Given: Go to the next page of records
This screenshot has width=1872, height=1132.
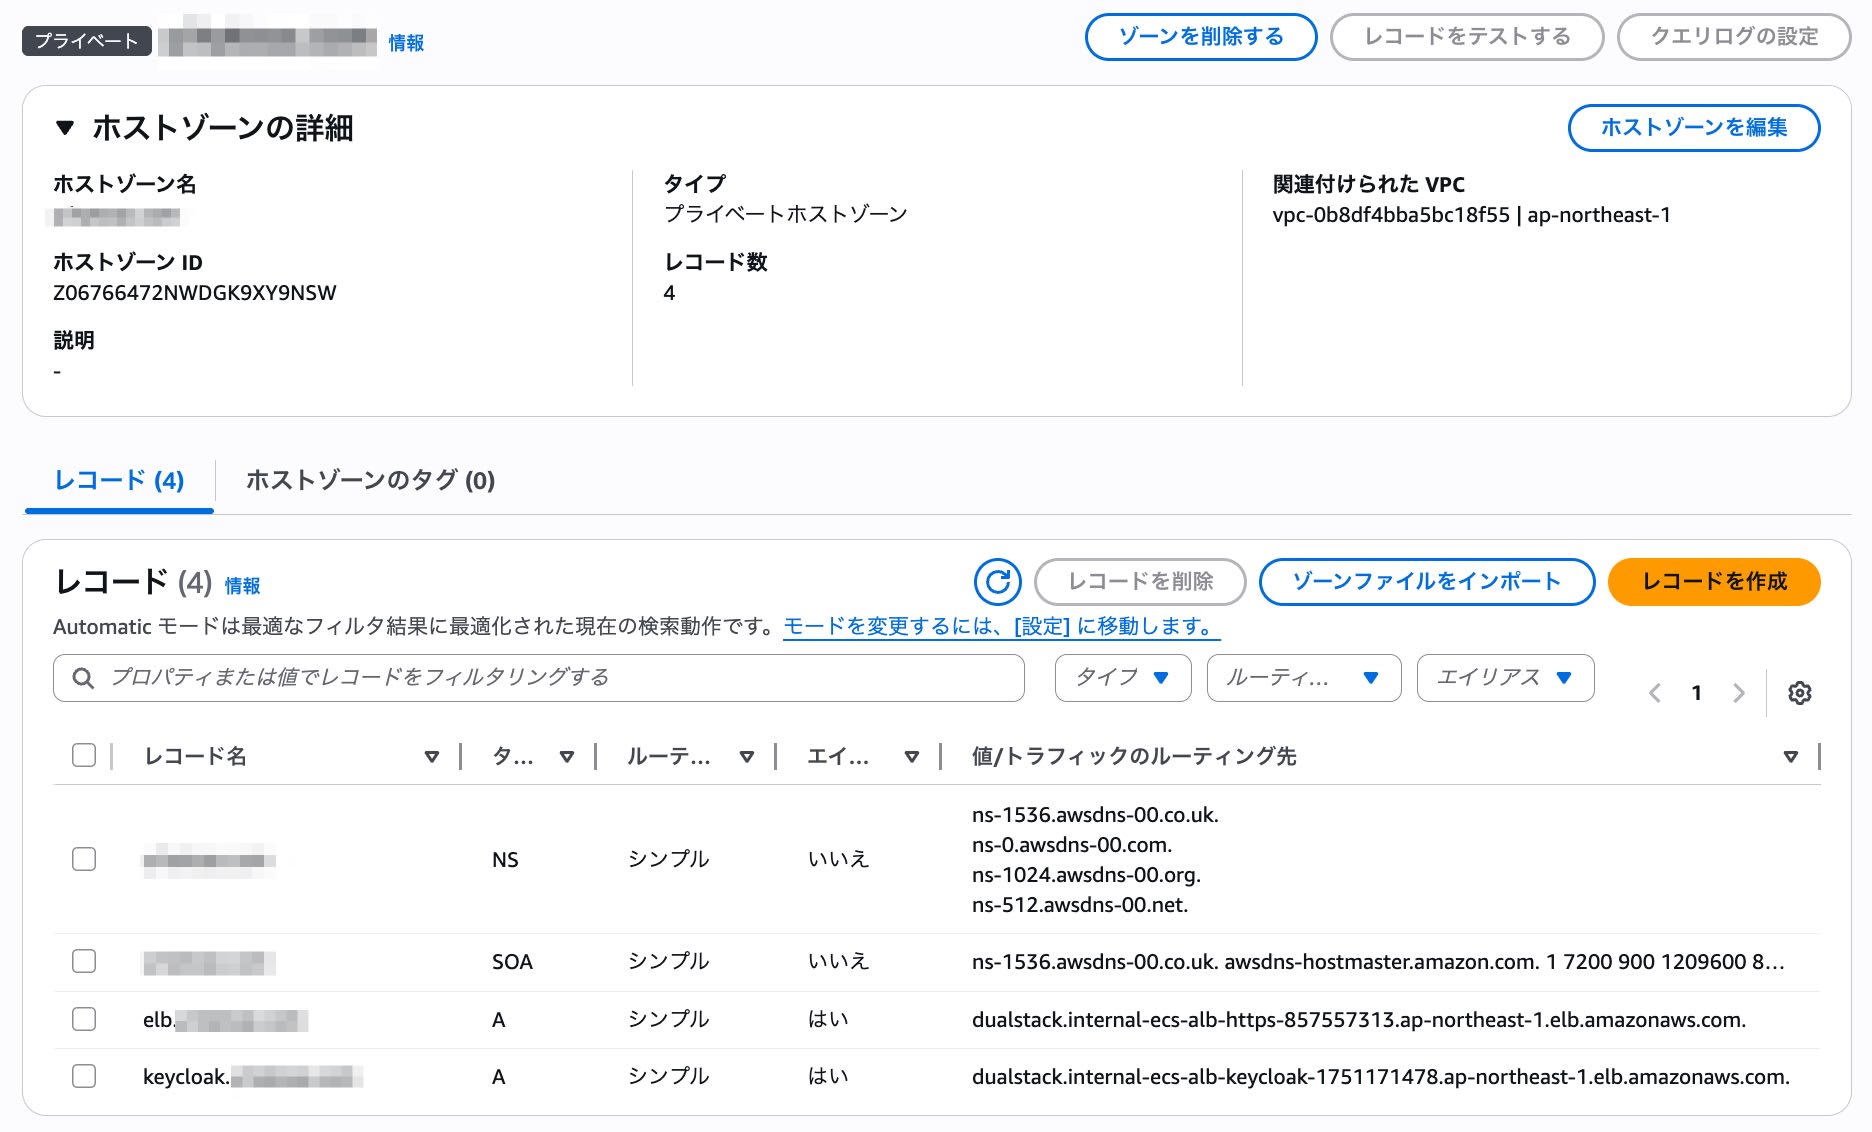Looking at the screenshot, I should pyautogui.click(x=1740, y=693).
